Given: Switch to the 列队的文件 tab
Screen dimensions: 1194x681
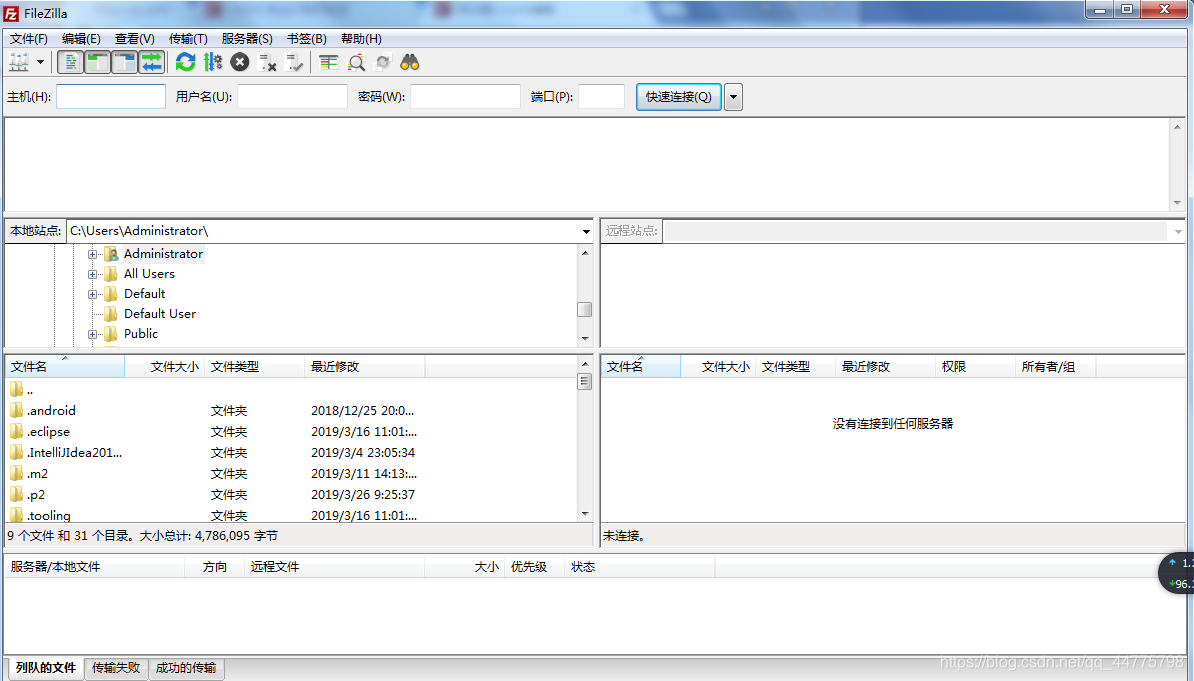Looking at the screenshot, I should coord(46,668).
